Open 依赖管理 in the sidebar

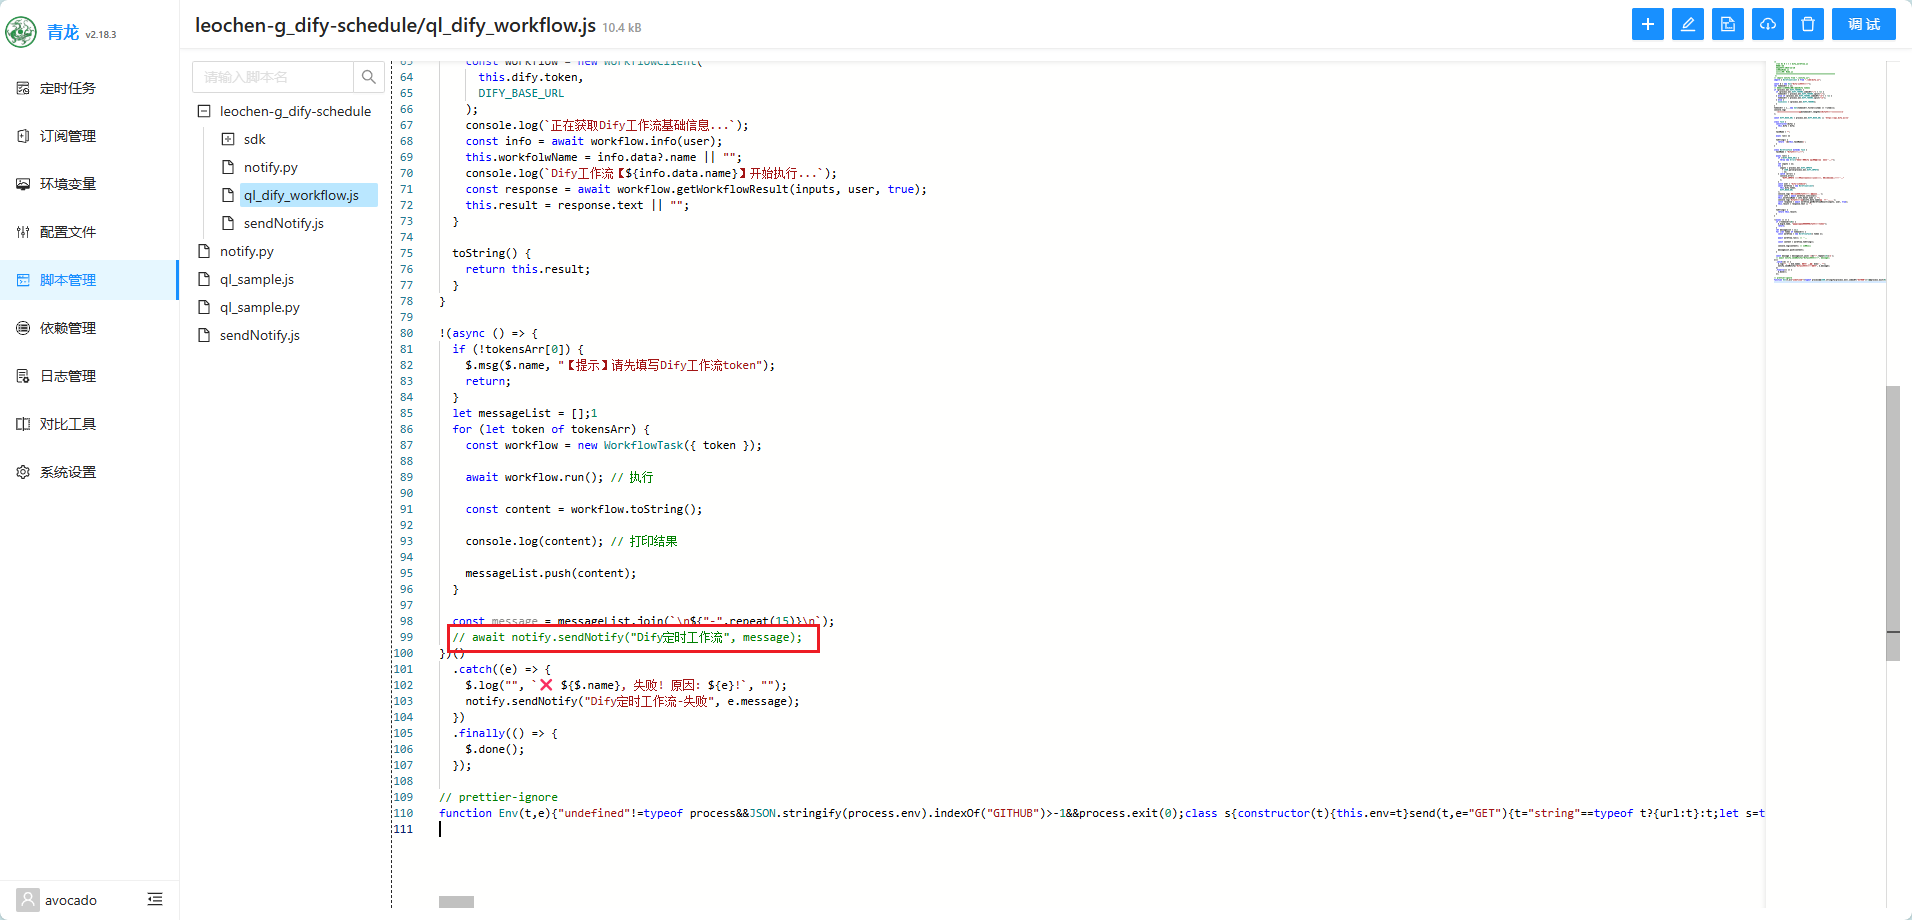pos(68,328)
